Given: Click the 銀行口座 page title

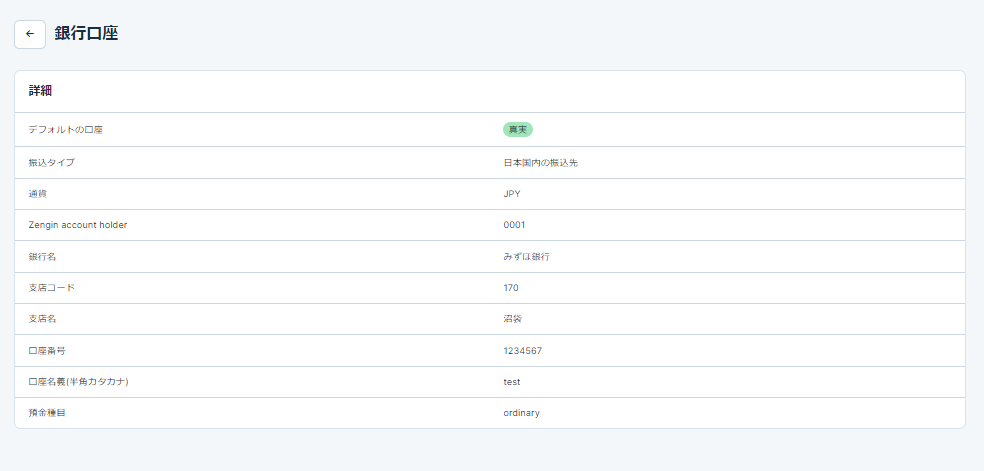Looking at the screenshot, I should [x=87, y=33].
